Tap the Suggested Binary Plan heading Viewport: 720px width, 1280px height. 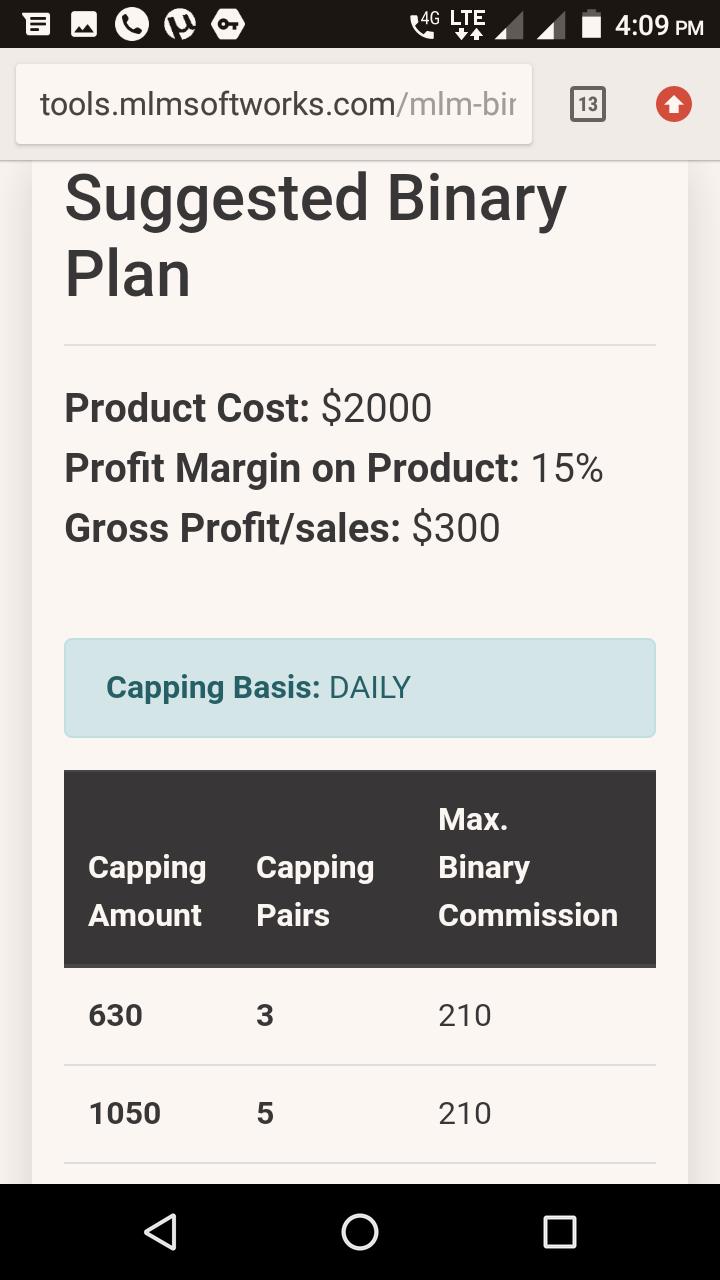(316, 236)
